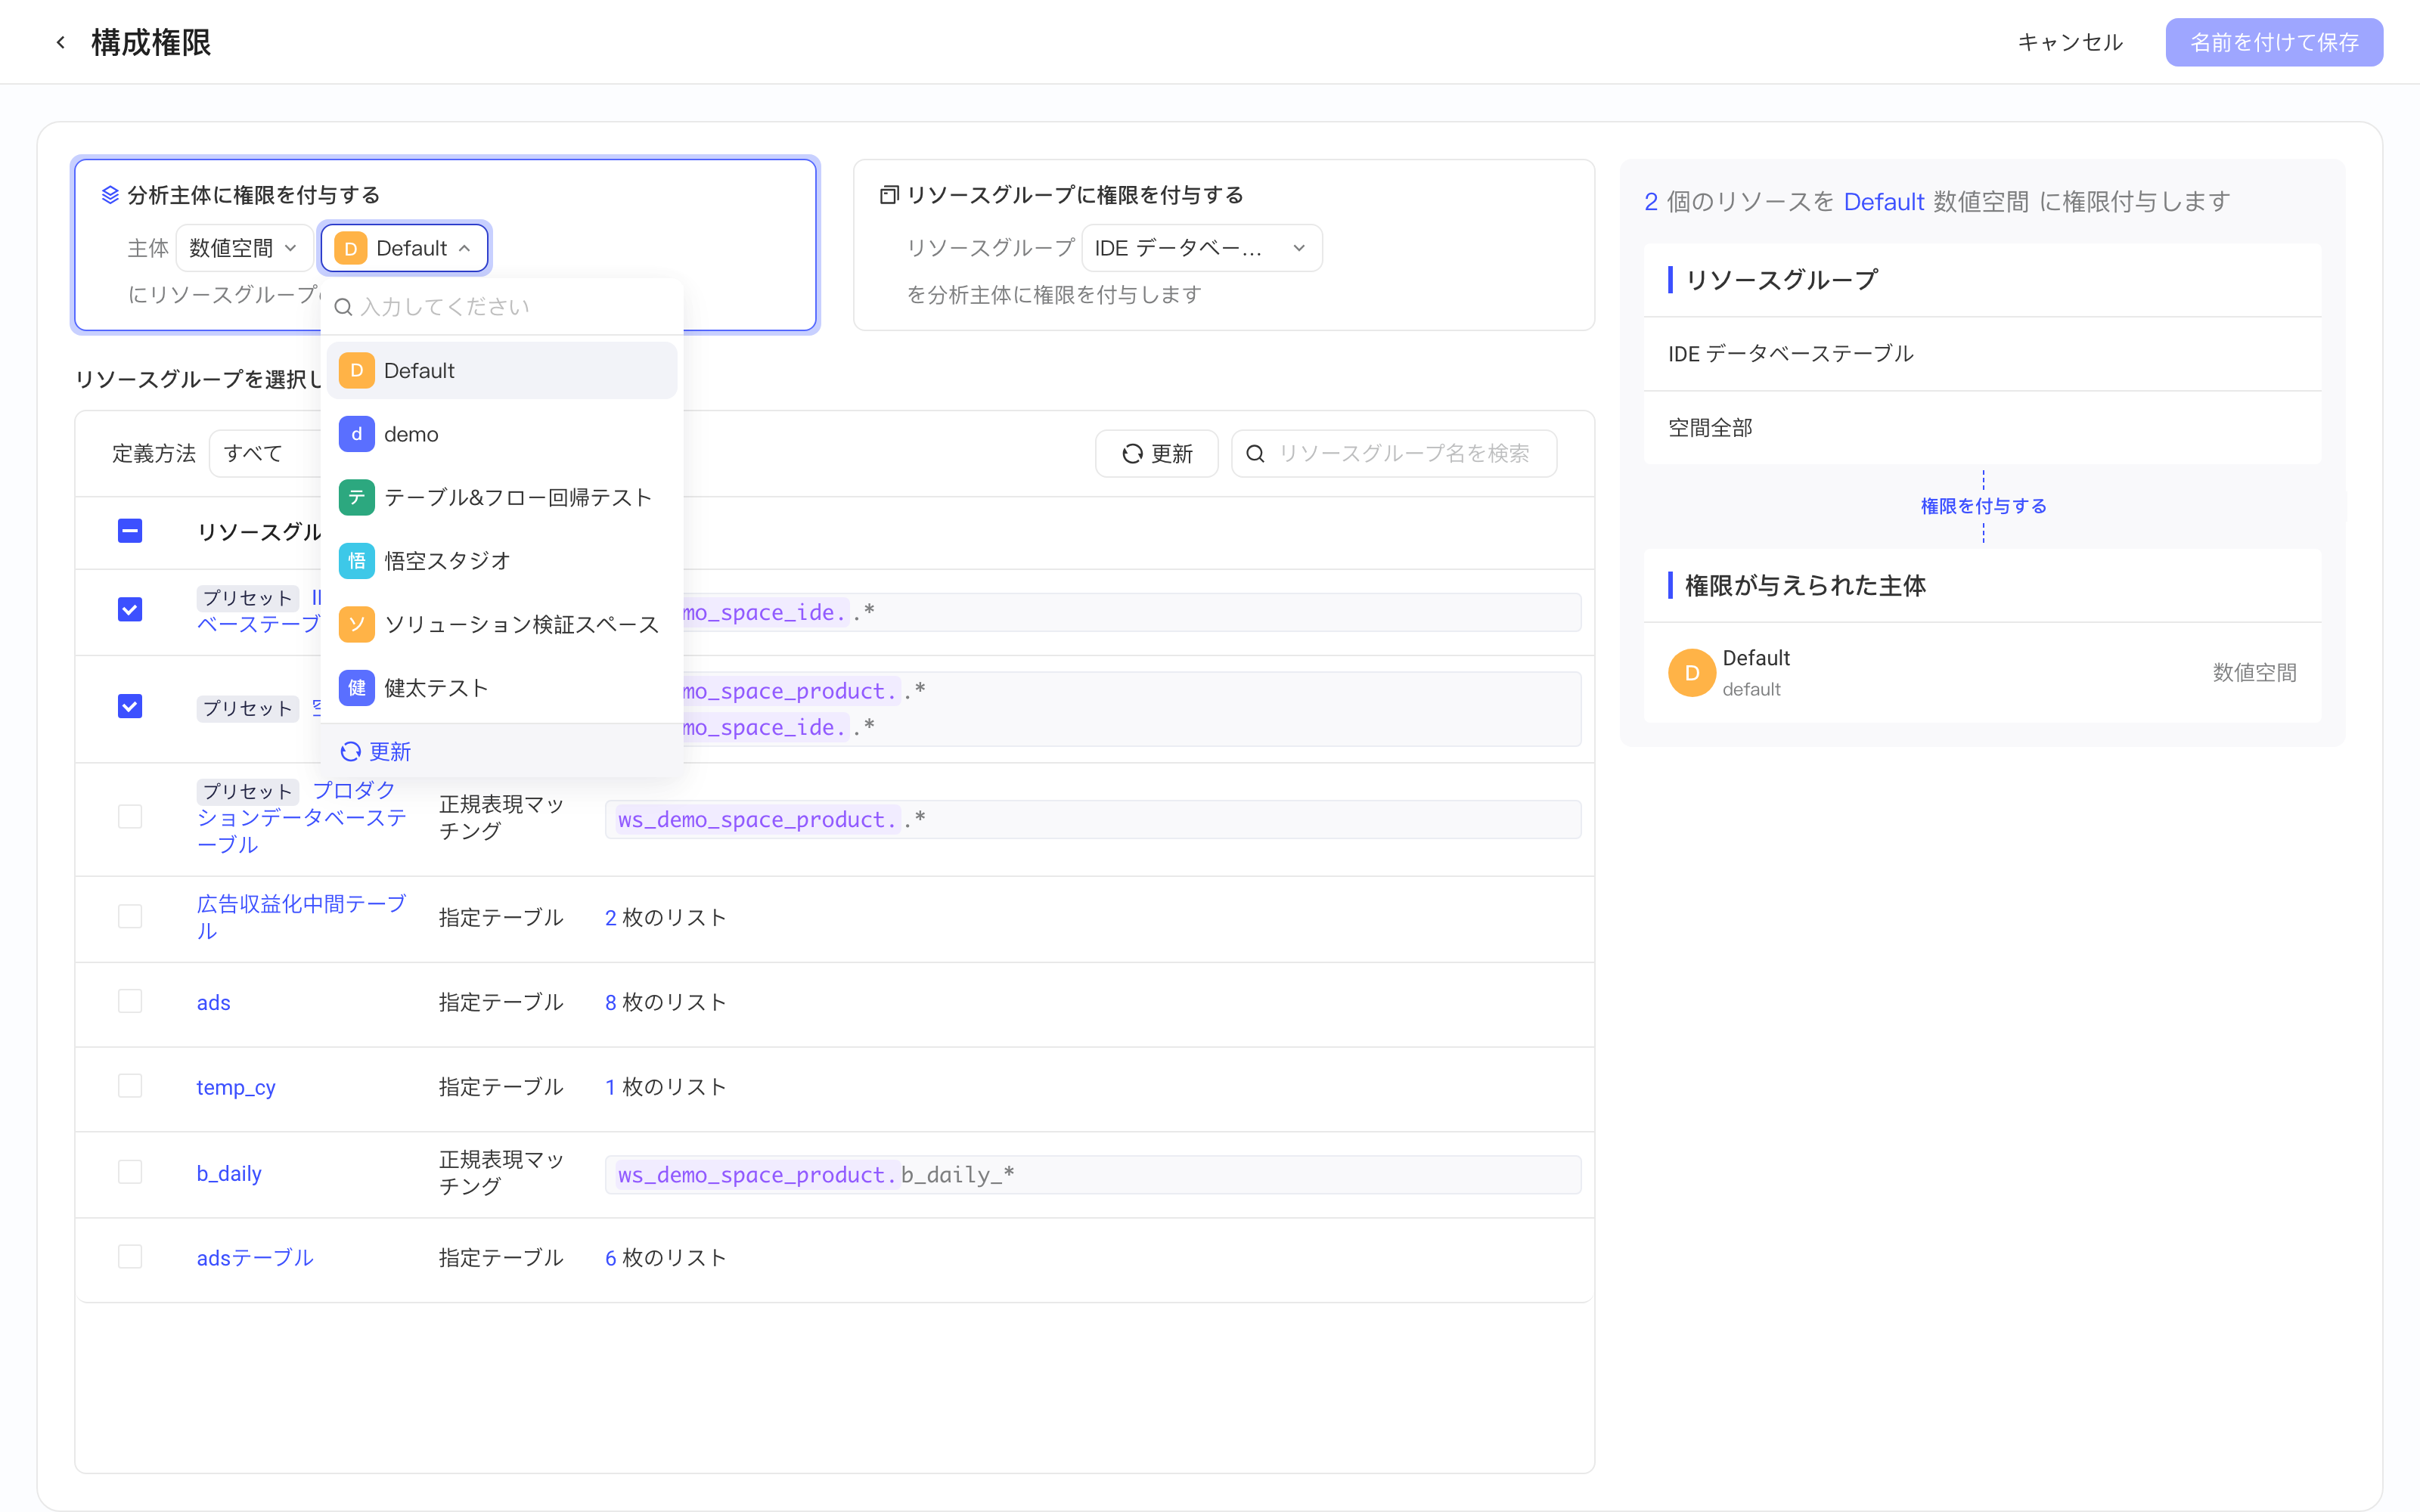Click the cyan 悟 avatar icon
Image resolution: width=2420 pixels, height=1512 pixels.
356,561
